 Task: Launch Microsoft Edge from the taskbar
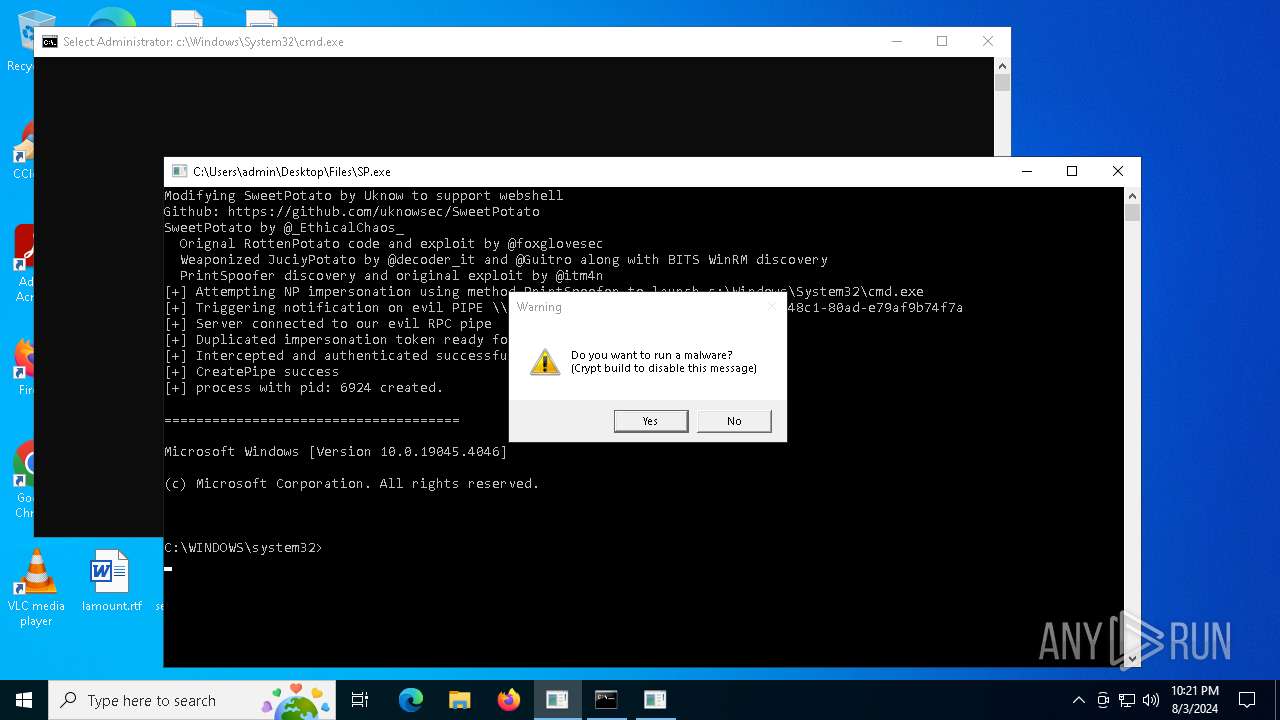411,700
